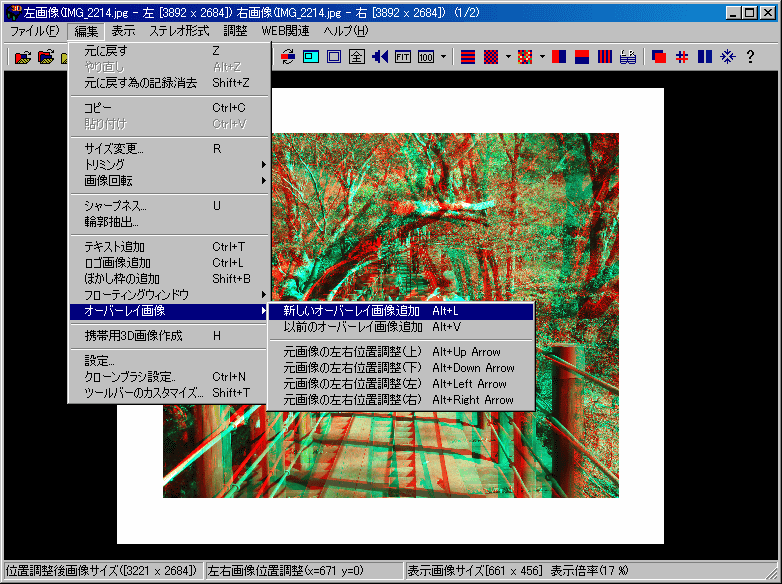Select 新しいオーバーレイ画像追加 in the submenu
782x584 pixels.
coord(401,311)
